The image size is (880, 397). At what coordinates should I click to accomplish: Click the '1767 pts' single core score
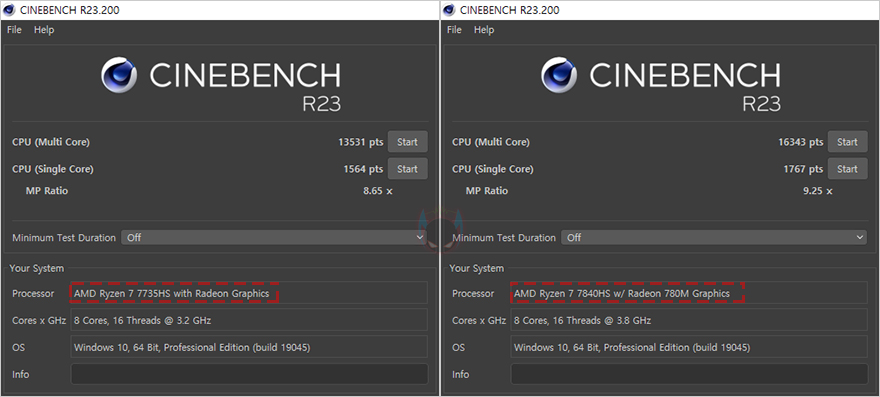[803, 169]
